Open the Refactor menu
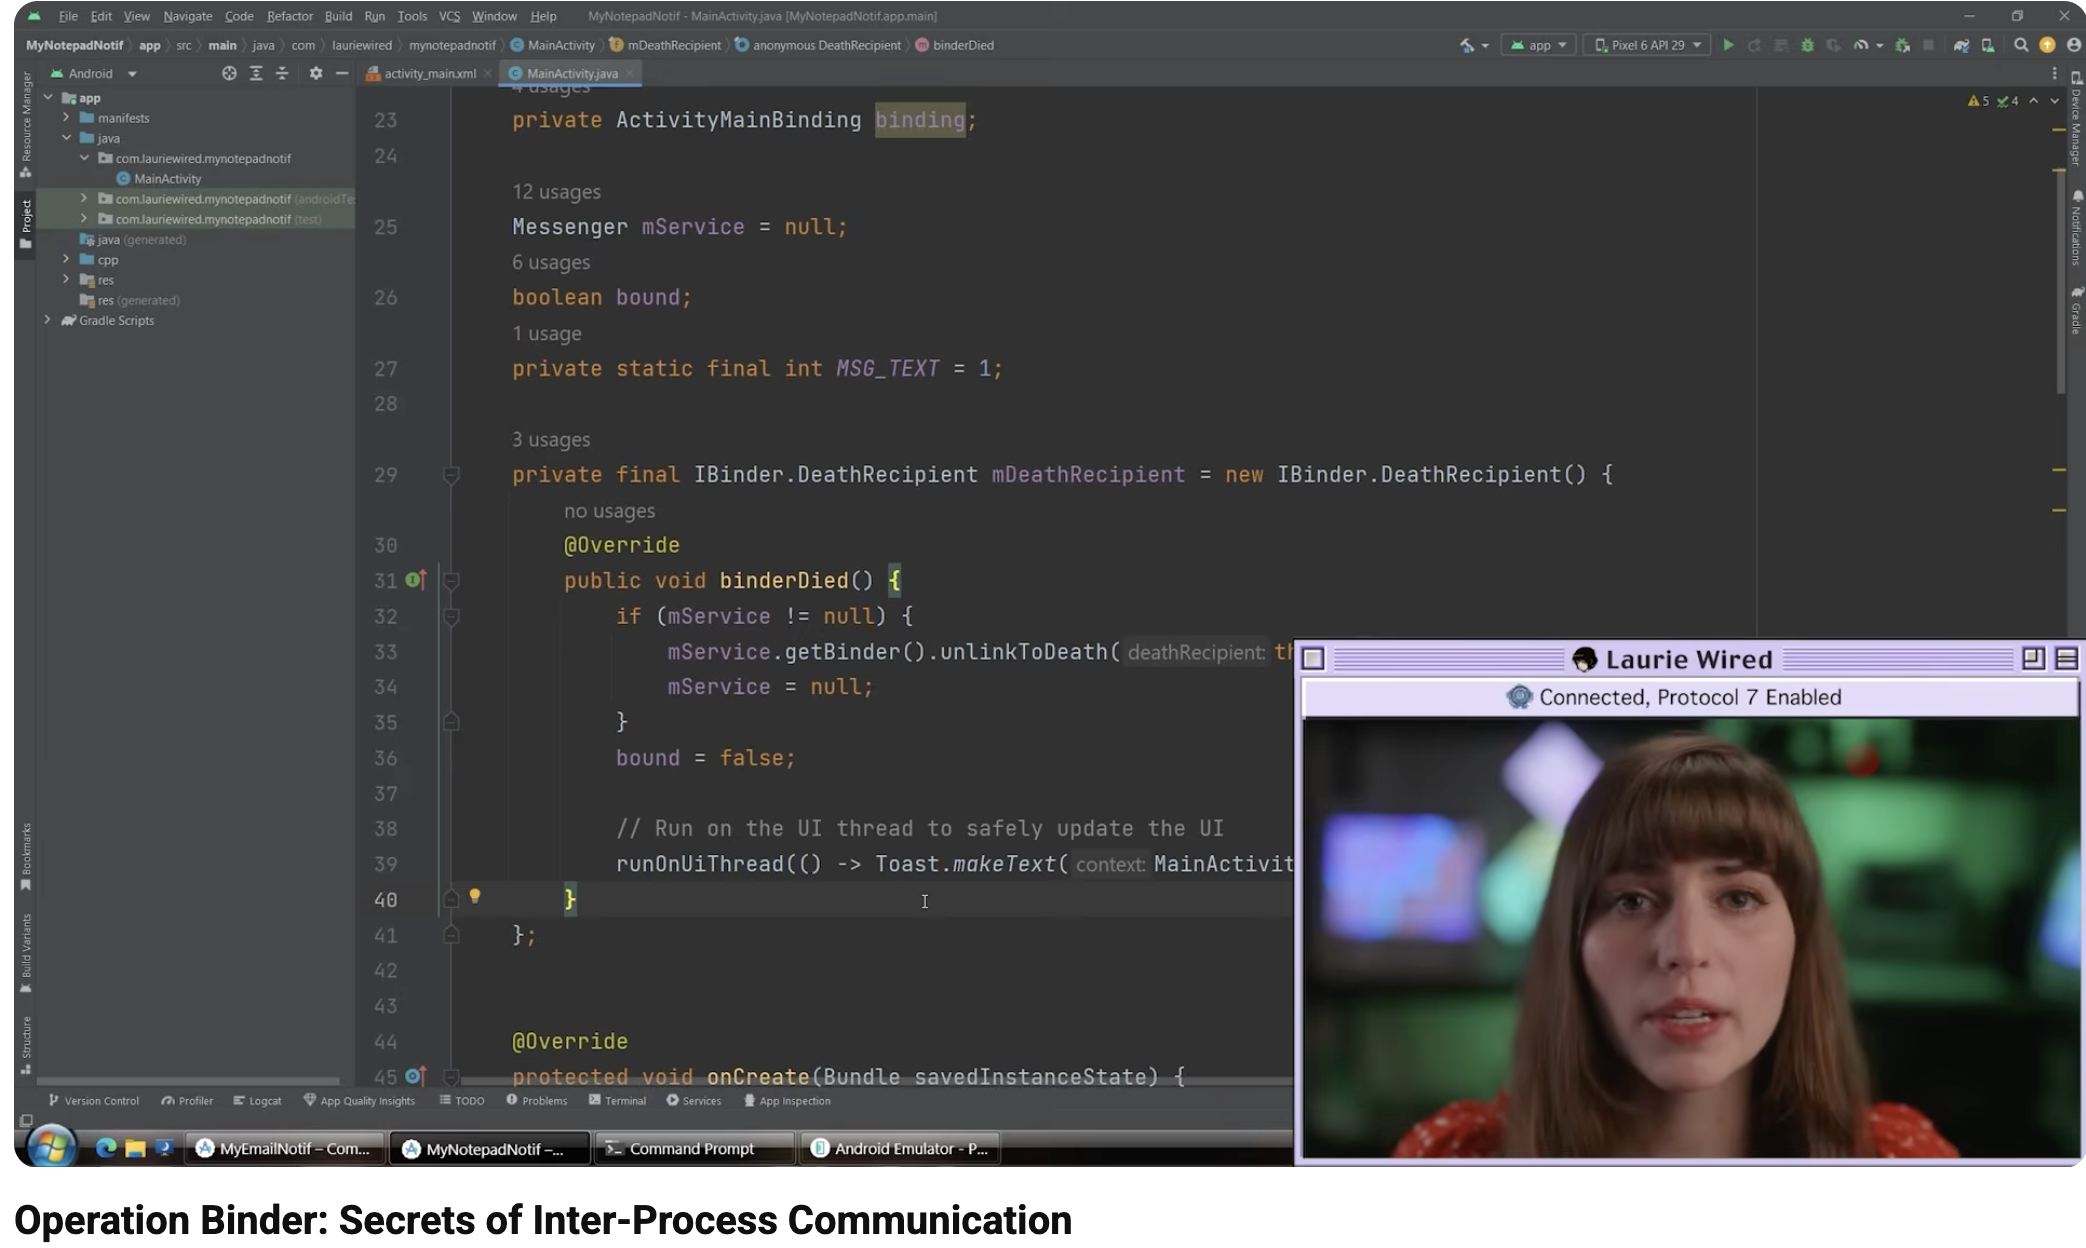Viewport: 2086px width, 1248px height. (x=289, y=16)
